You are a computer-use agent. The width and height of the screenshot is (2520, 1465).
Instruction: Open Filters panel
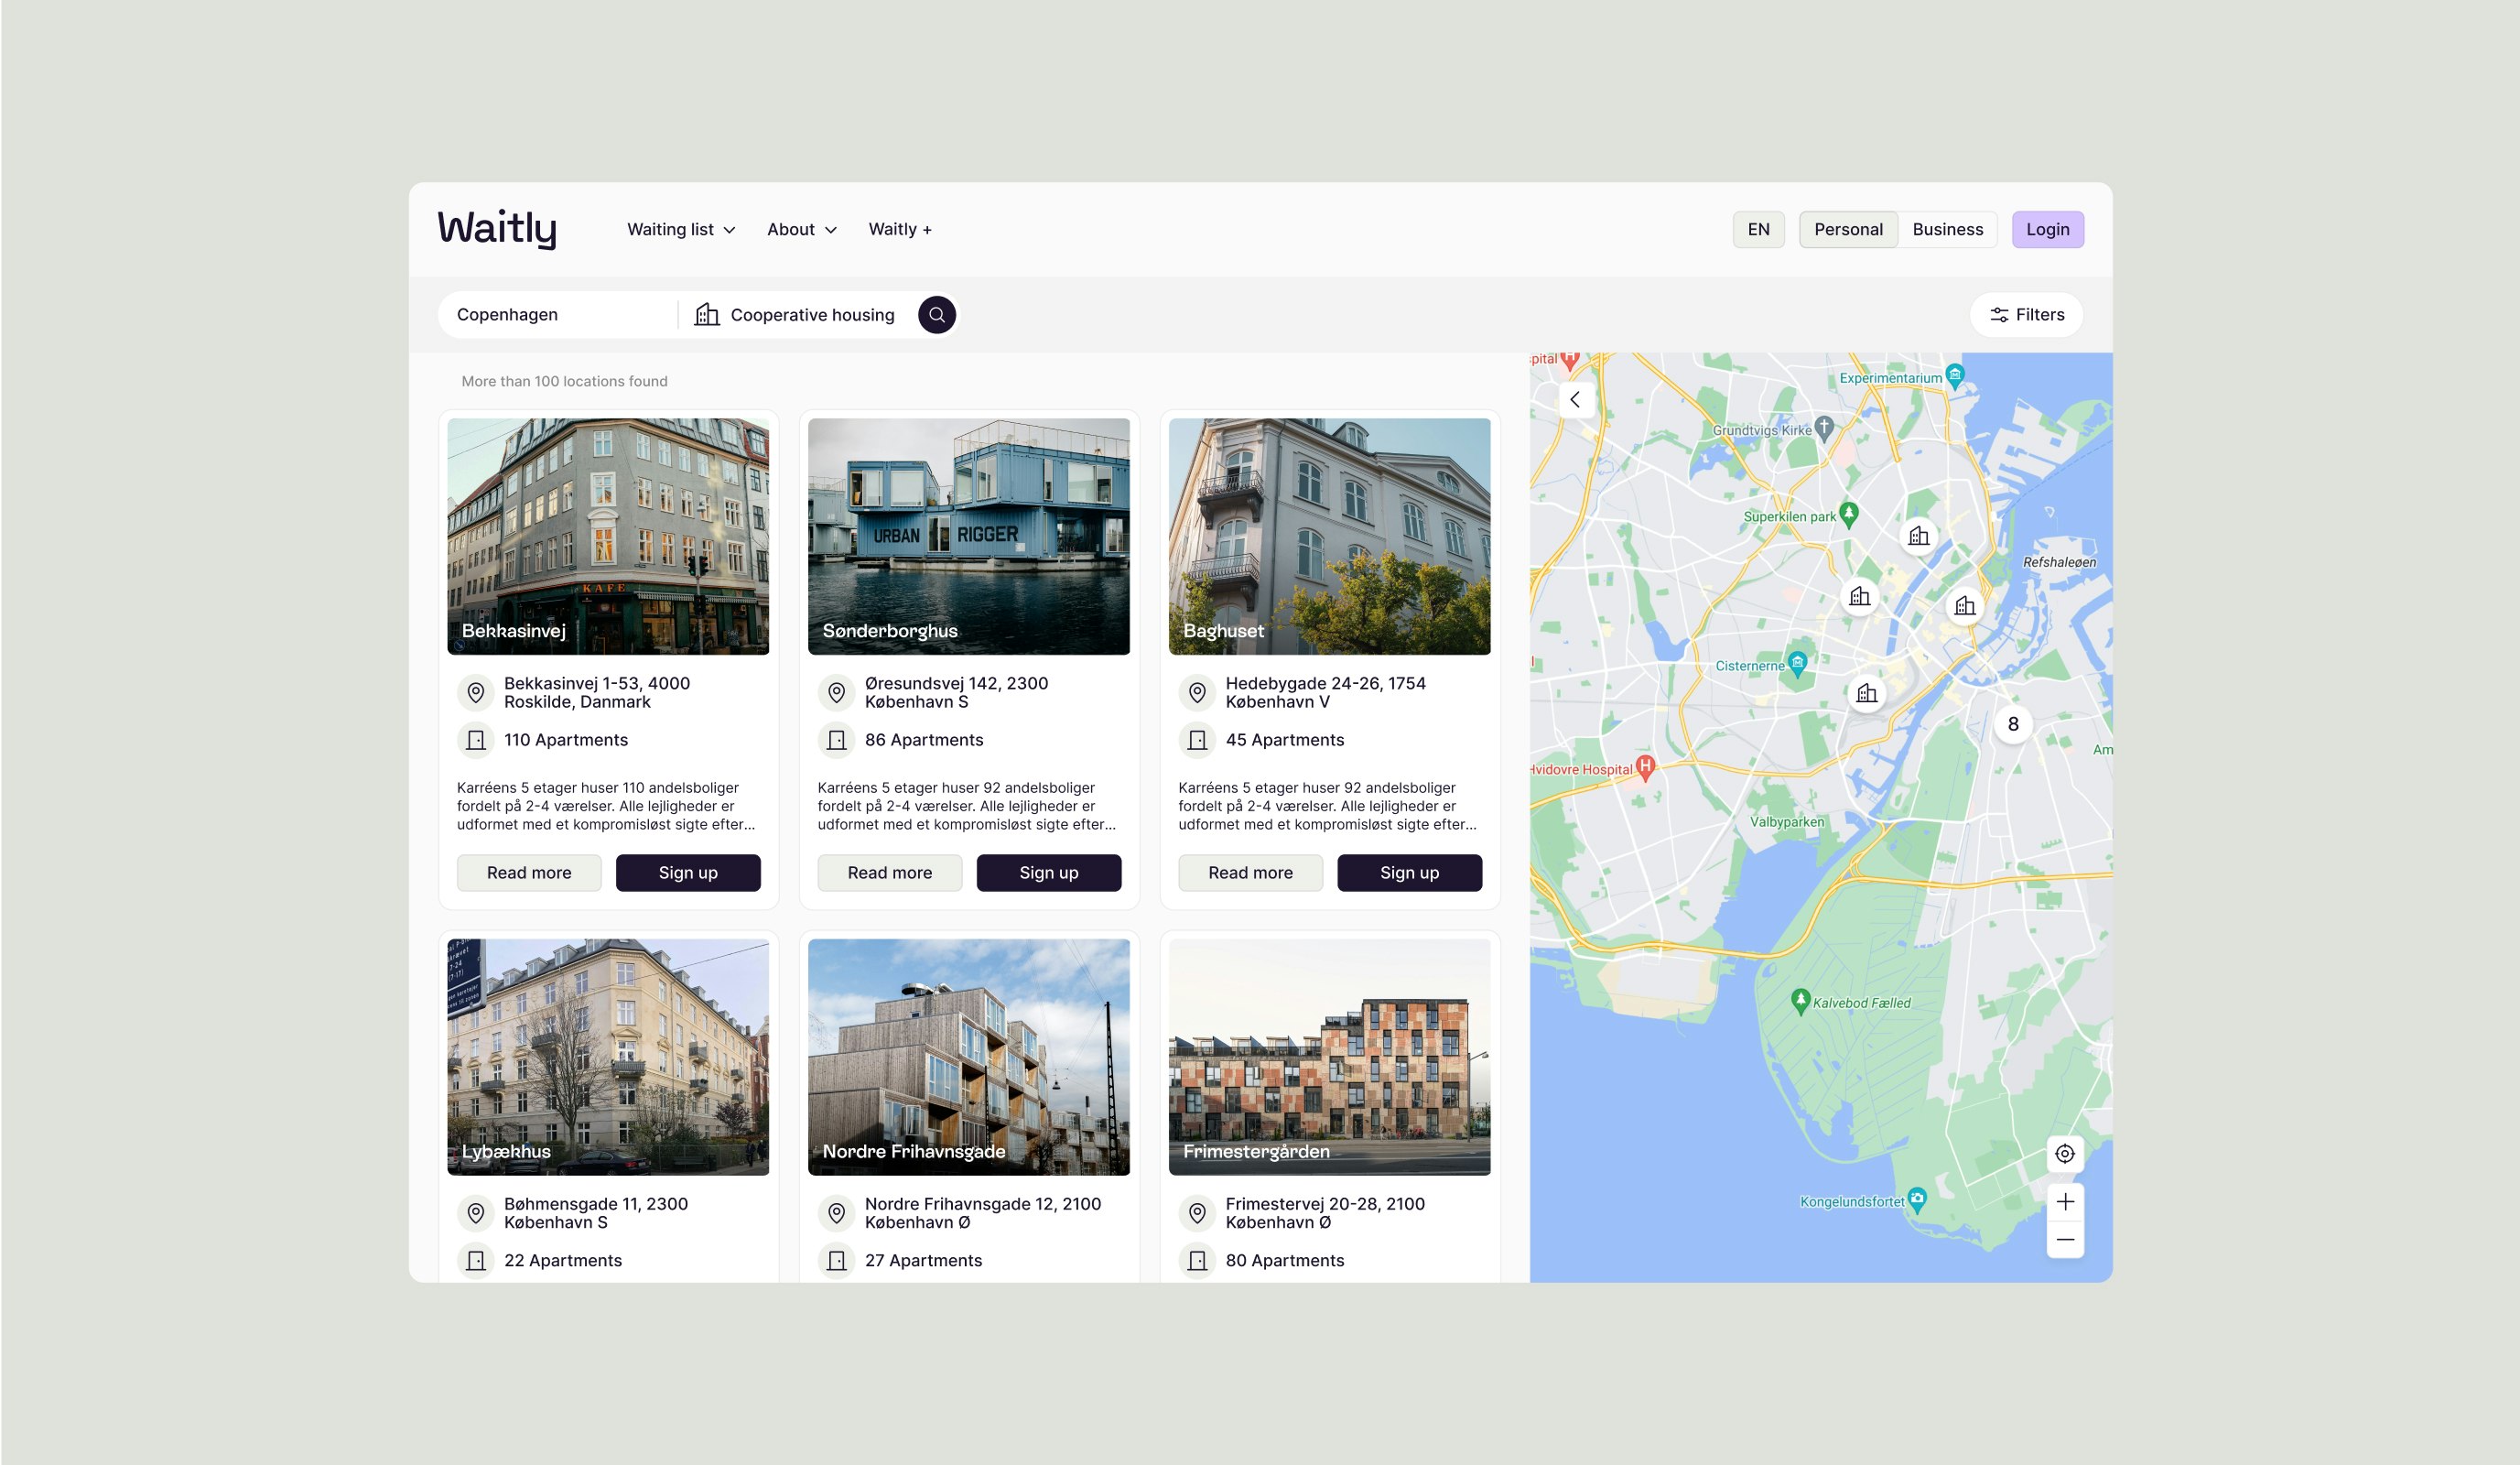(x=2026, y=315)
